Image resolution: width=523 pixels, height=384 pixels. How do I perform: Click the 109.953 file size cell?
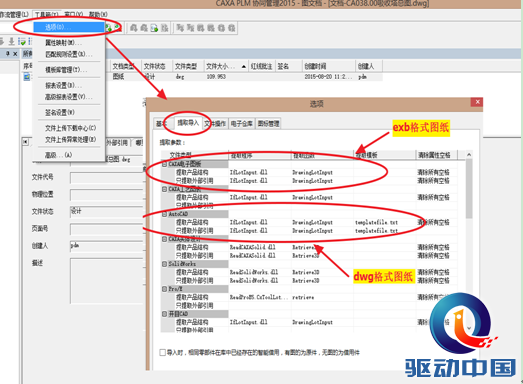(x=216, y=77)
